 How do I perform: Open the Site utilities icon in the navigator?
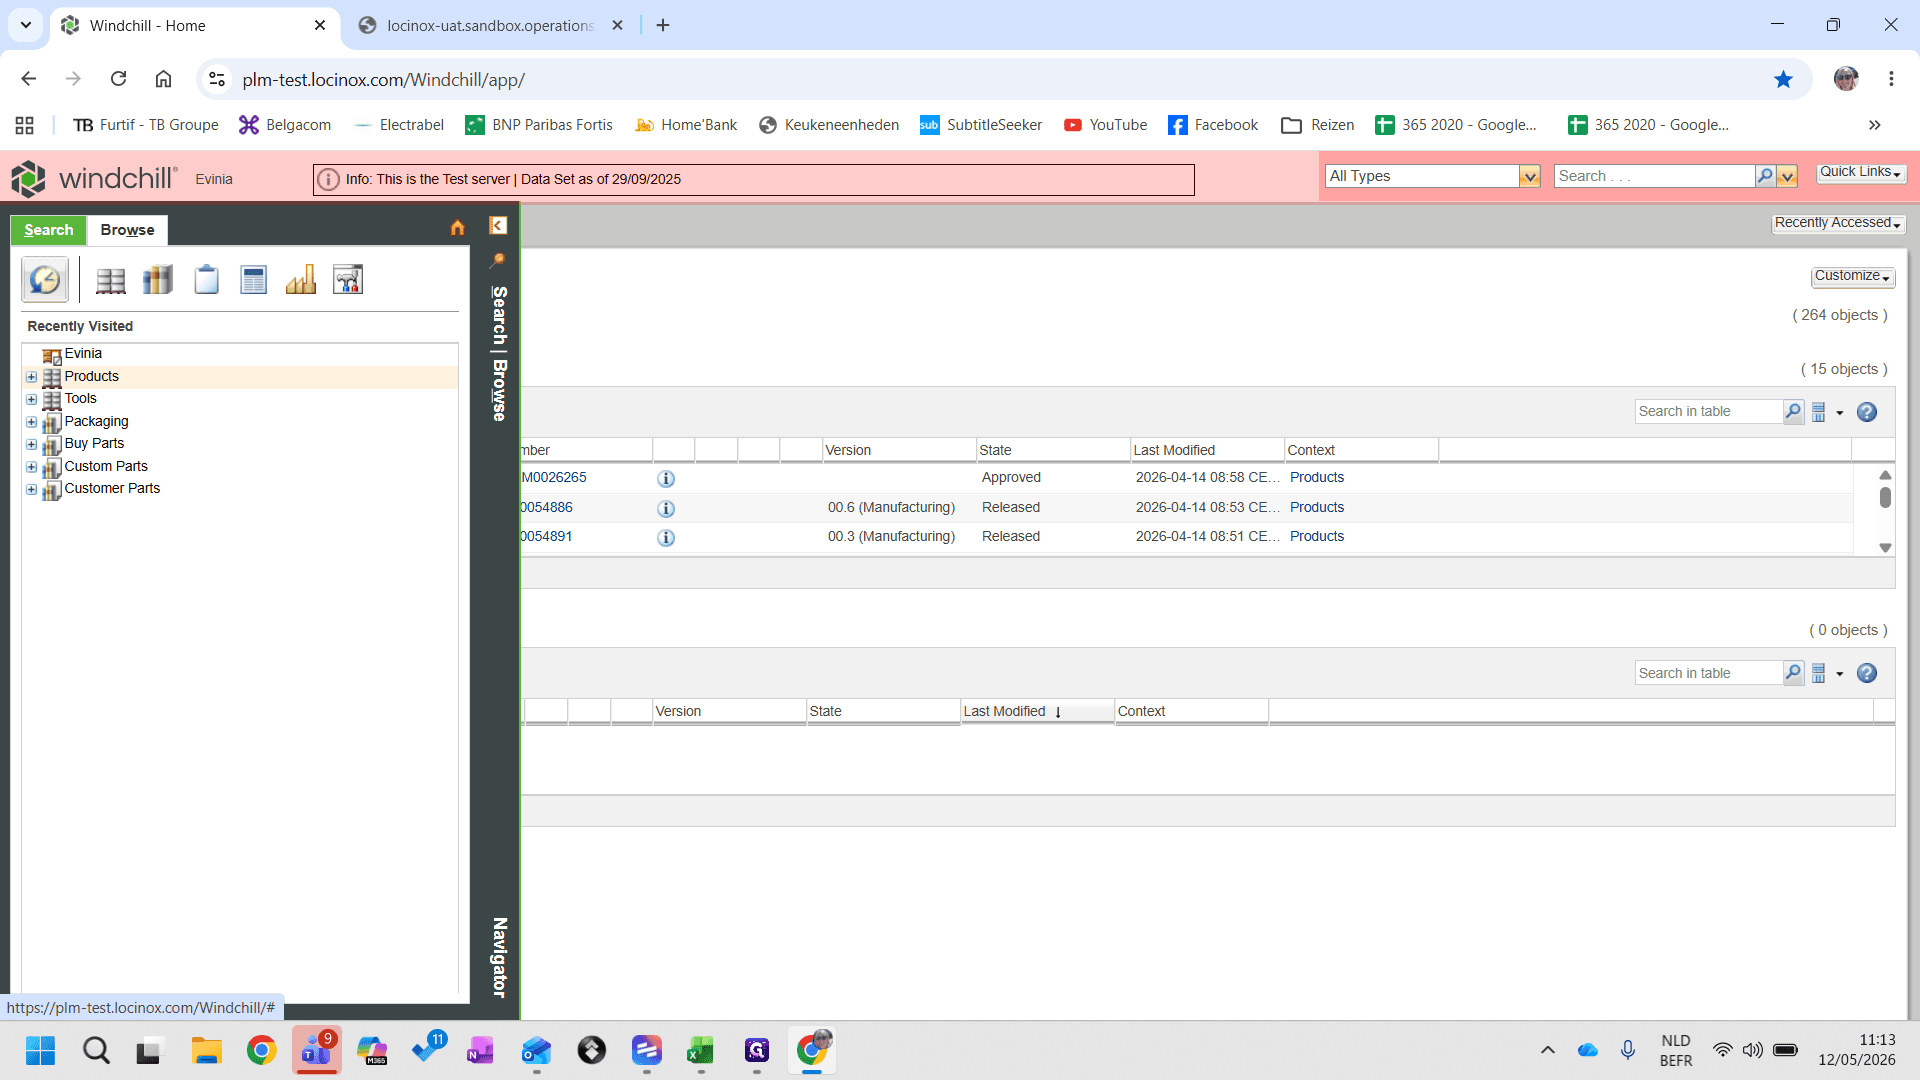(348, 280)
